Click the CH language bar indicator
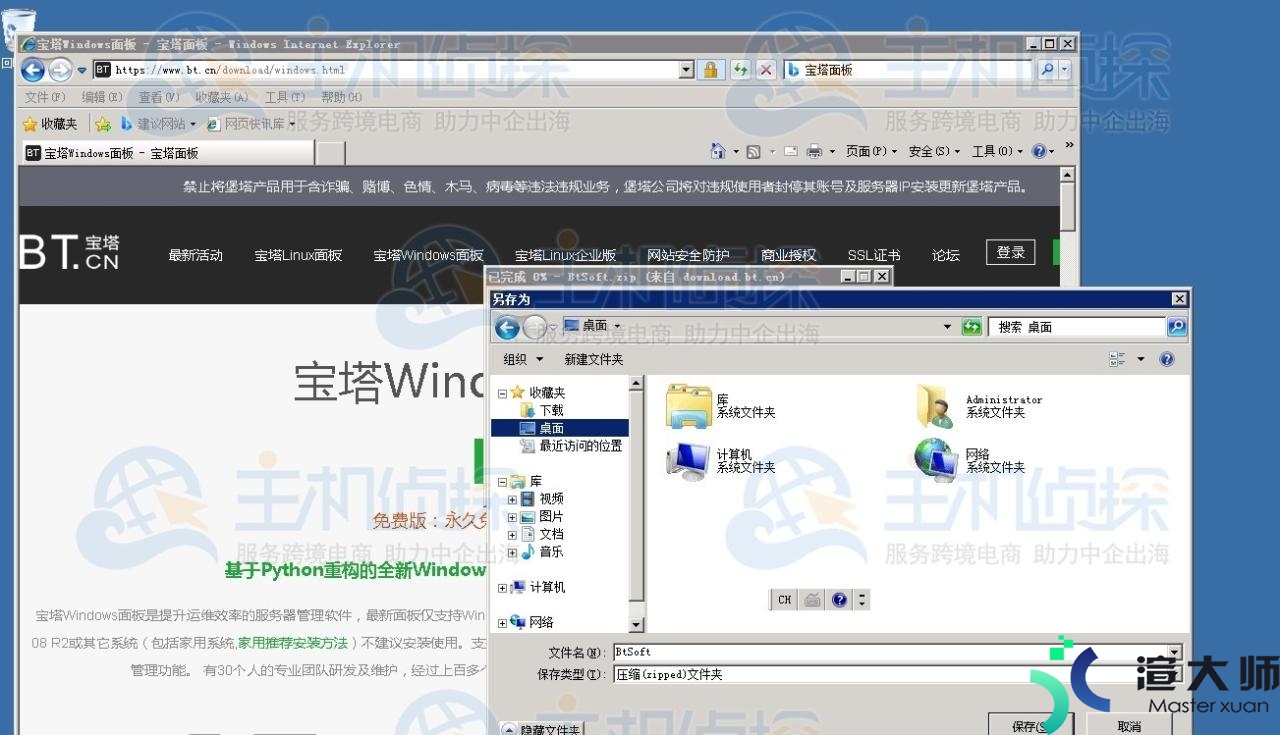This screenshot has height=735, width=1280. coord(785,600)
